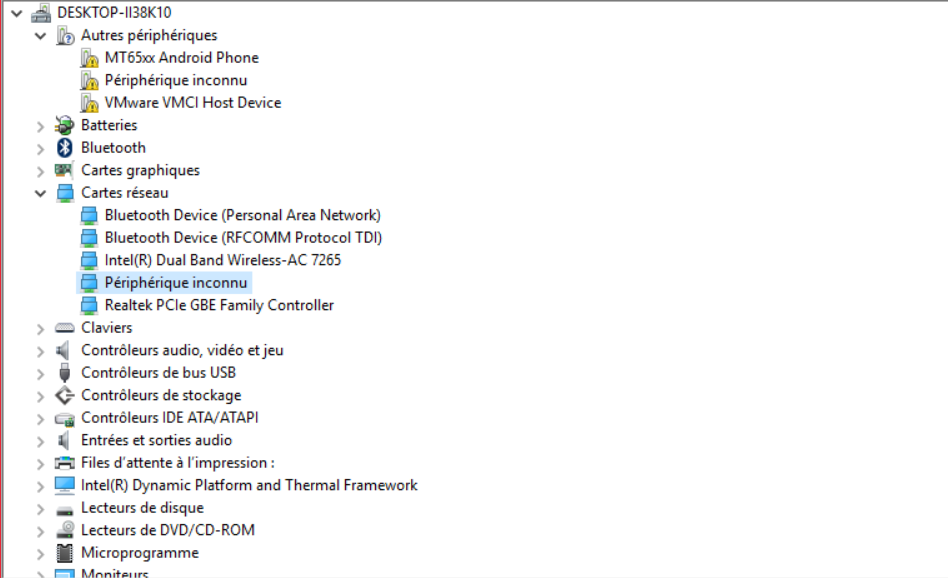Click the Batteries category icon
948x578 pixels.
(x=65, y=125)
